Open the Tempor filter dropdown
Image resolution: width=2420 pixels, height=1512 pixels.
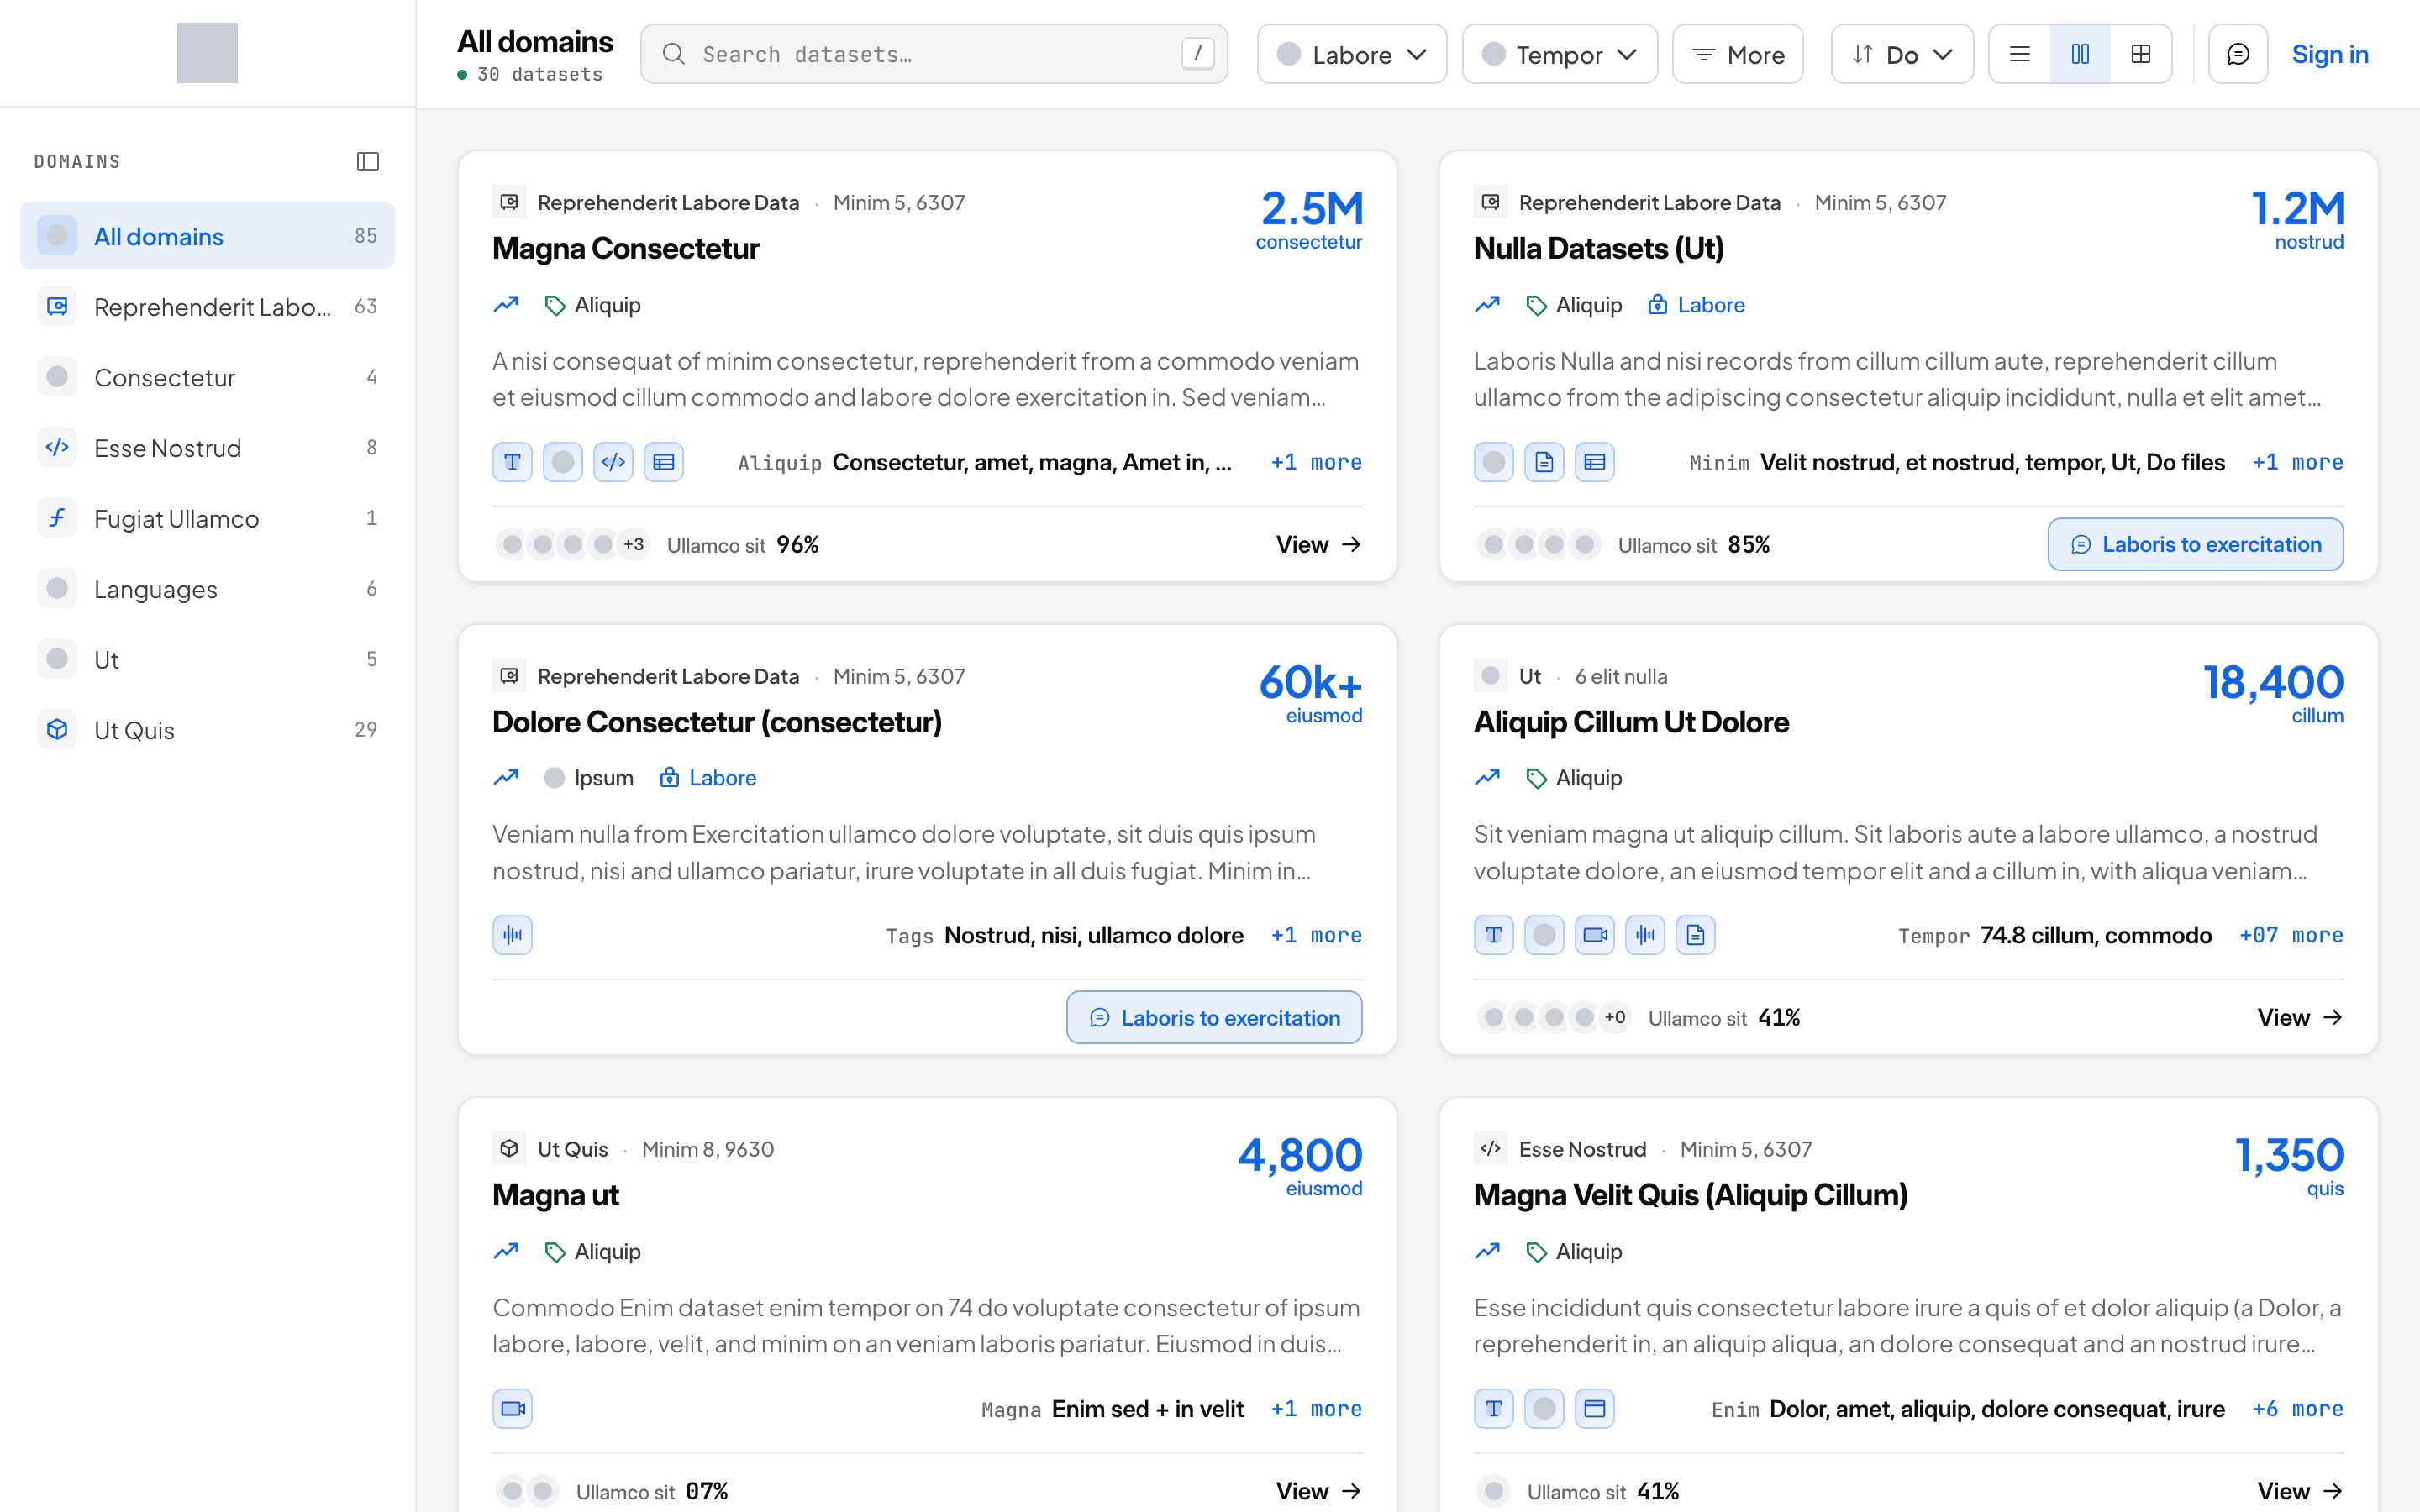tap(1559, 54)
